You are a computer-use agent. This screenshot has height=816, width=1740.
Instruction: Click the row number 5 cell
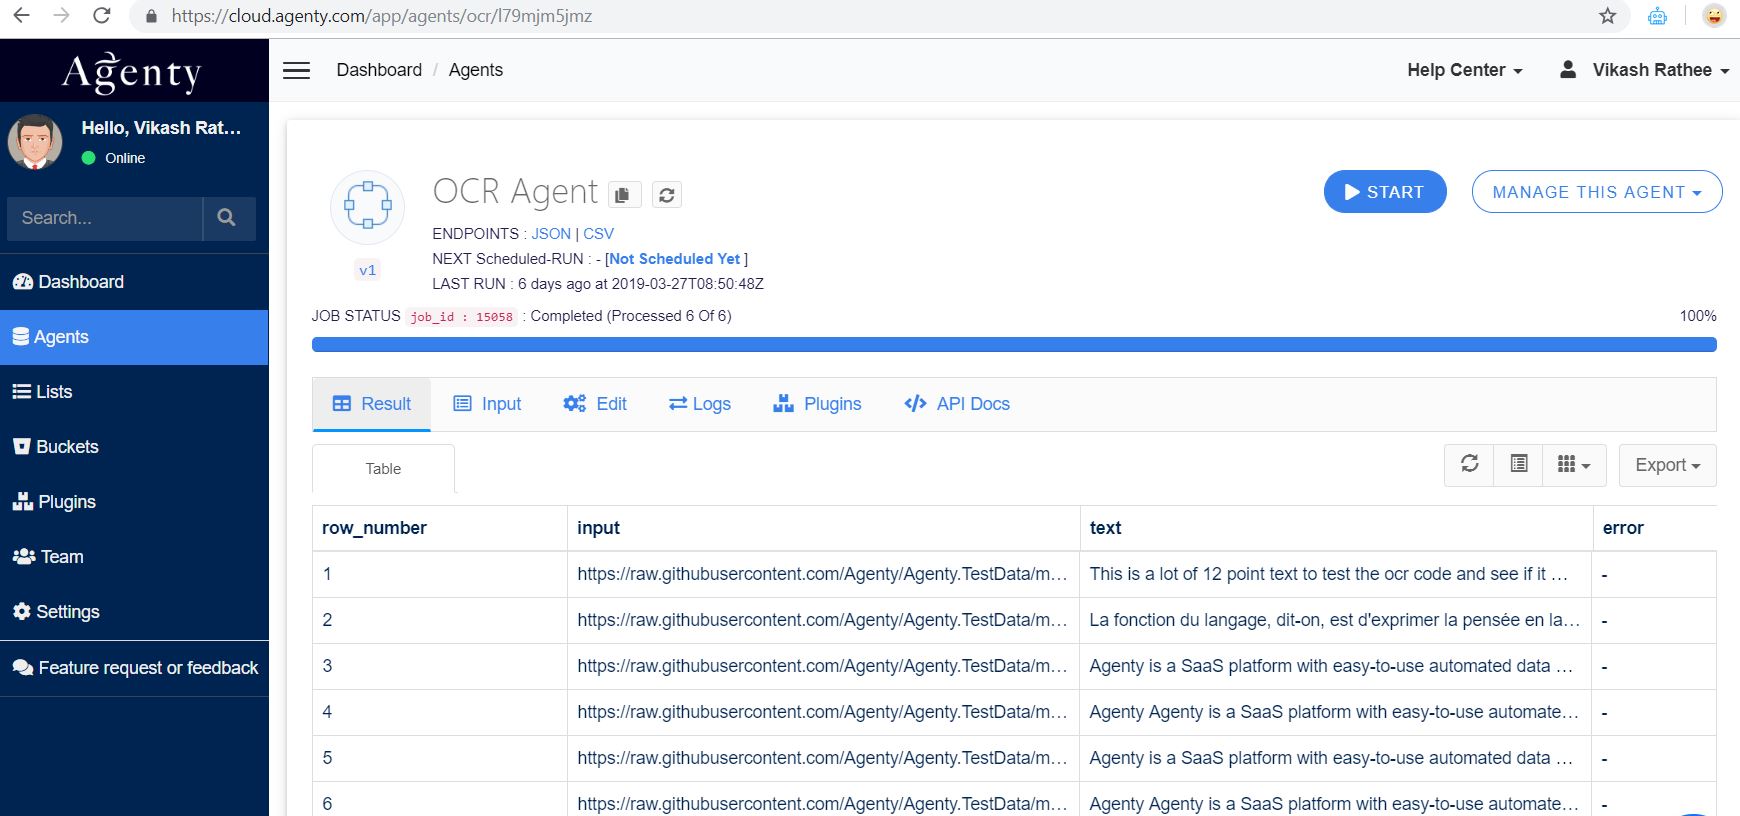coord(439,758)
